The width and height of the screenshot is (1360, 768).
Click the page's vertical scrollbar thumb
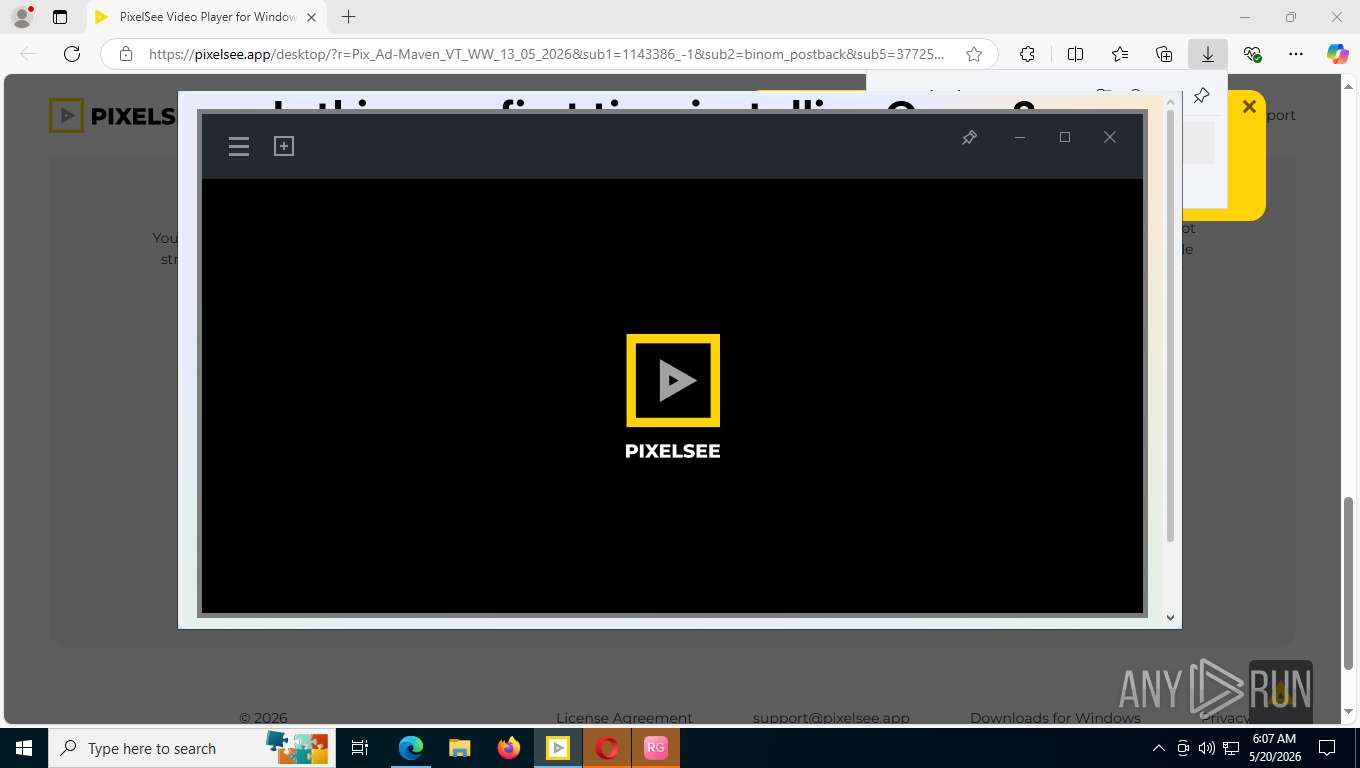pos(1349,582)
